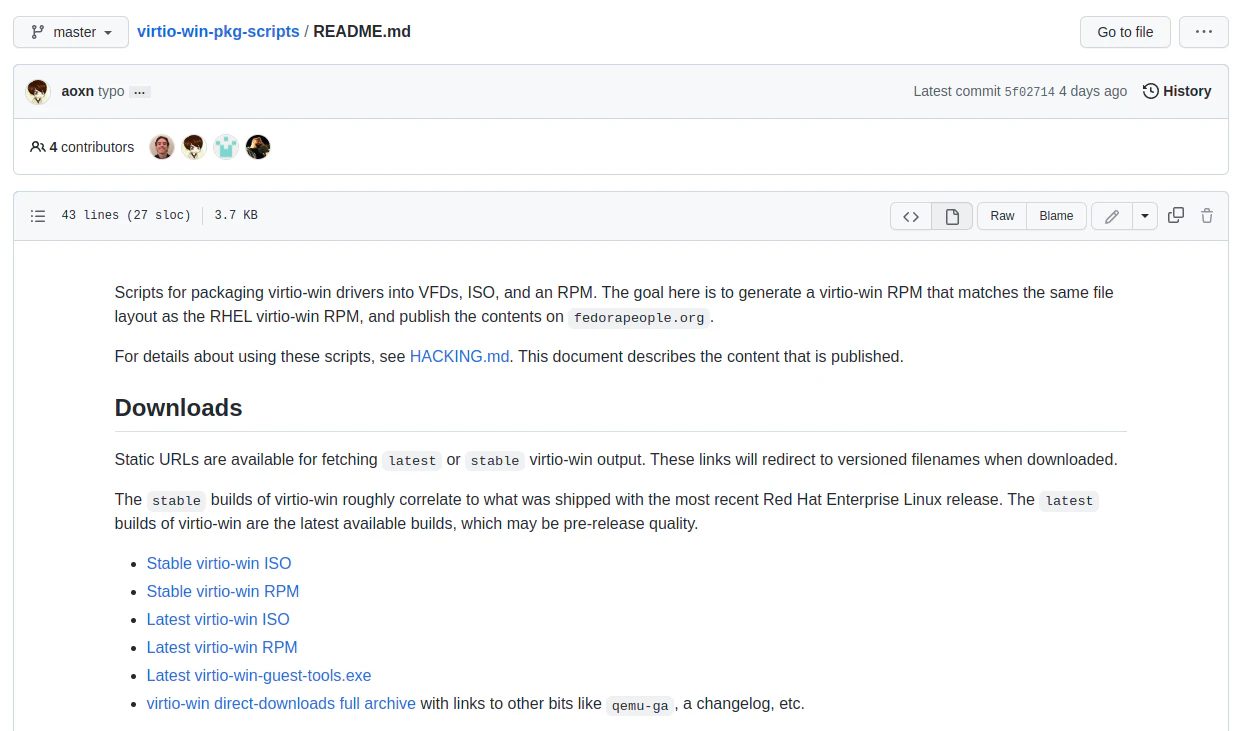Open the virtio-win direct-downloads full archive link
This screenshot has width=1249, height=731.
pos(281,703)
